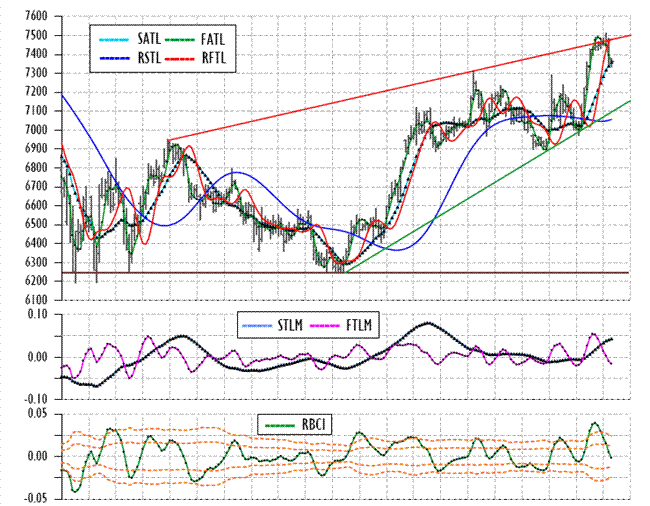Select the green FATL legend line sample
This screenshot has width=650, height=506.
click(180, 40)
